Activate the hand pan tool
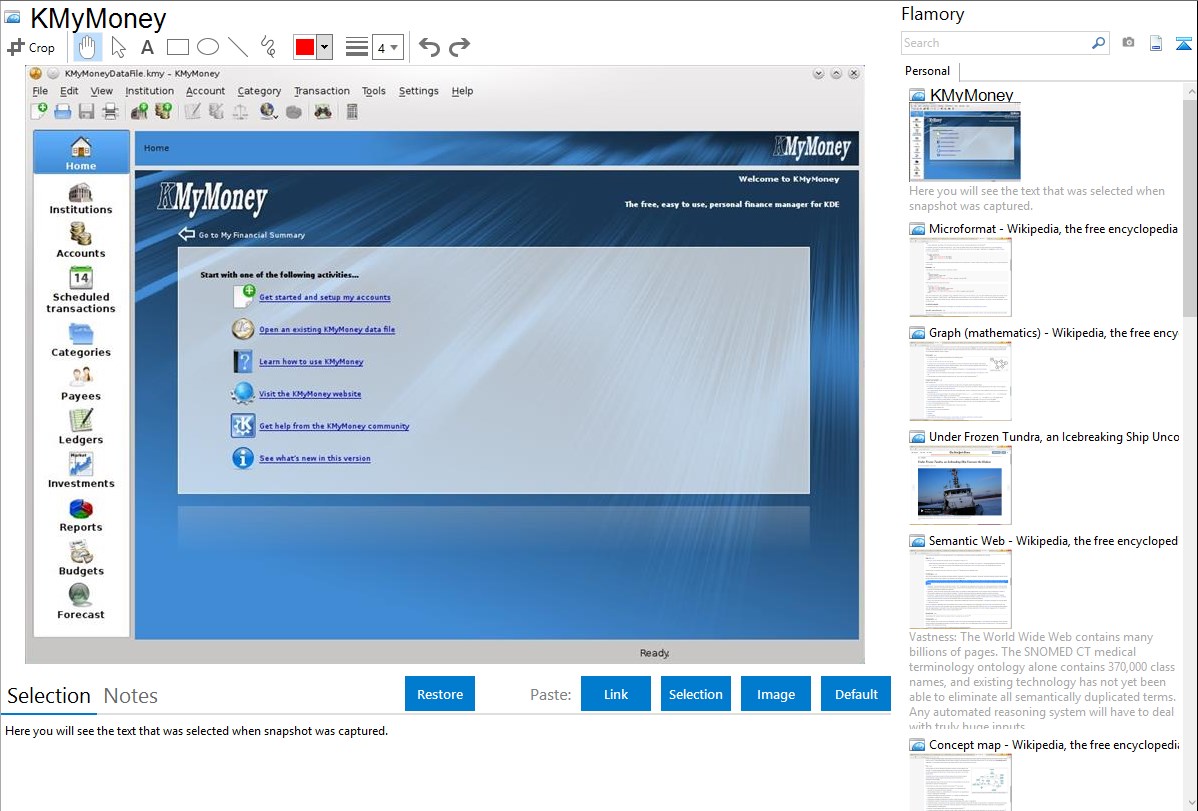This screenshot has width=1198, height=811. click(87, 47)
